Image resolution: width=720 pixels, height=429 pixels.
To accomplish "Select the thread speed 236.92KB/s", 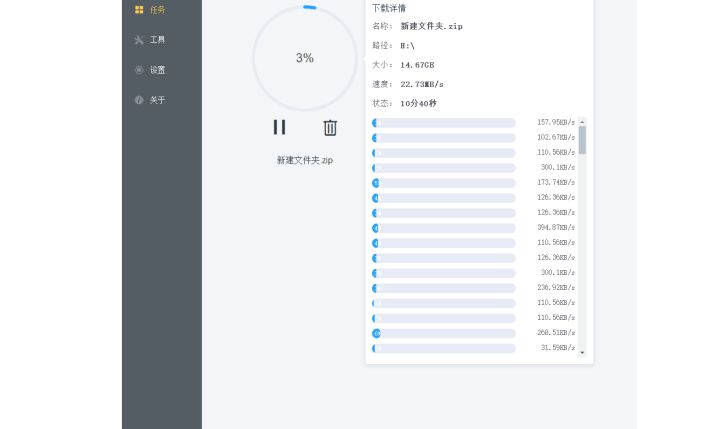I will 556,288.
